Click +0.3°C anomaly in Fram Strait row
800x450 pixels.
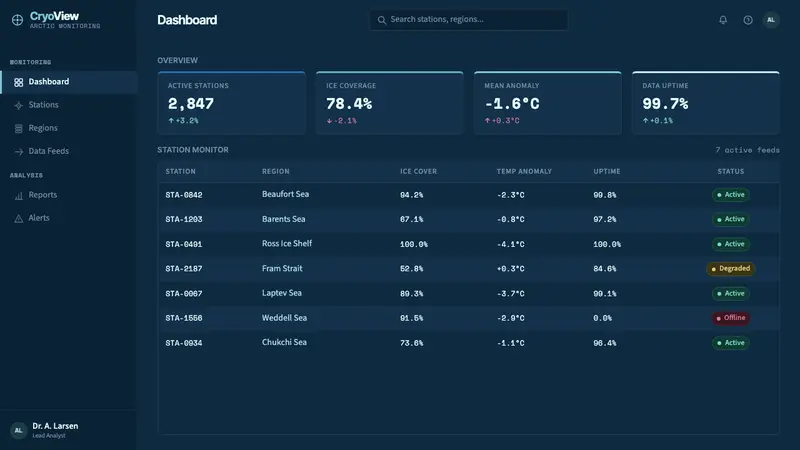[x=511, y=269]
